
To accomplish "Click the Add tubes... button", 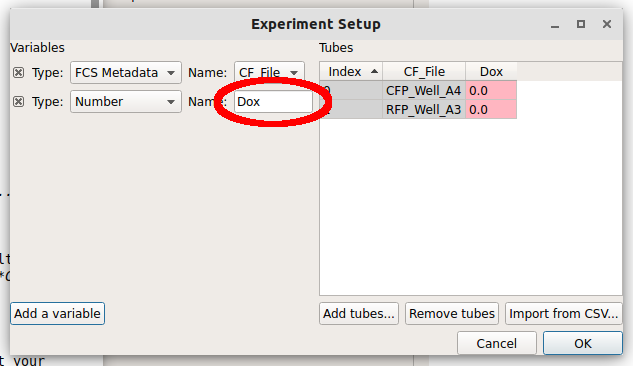I will (x=358, y=314).
